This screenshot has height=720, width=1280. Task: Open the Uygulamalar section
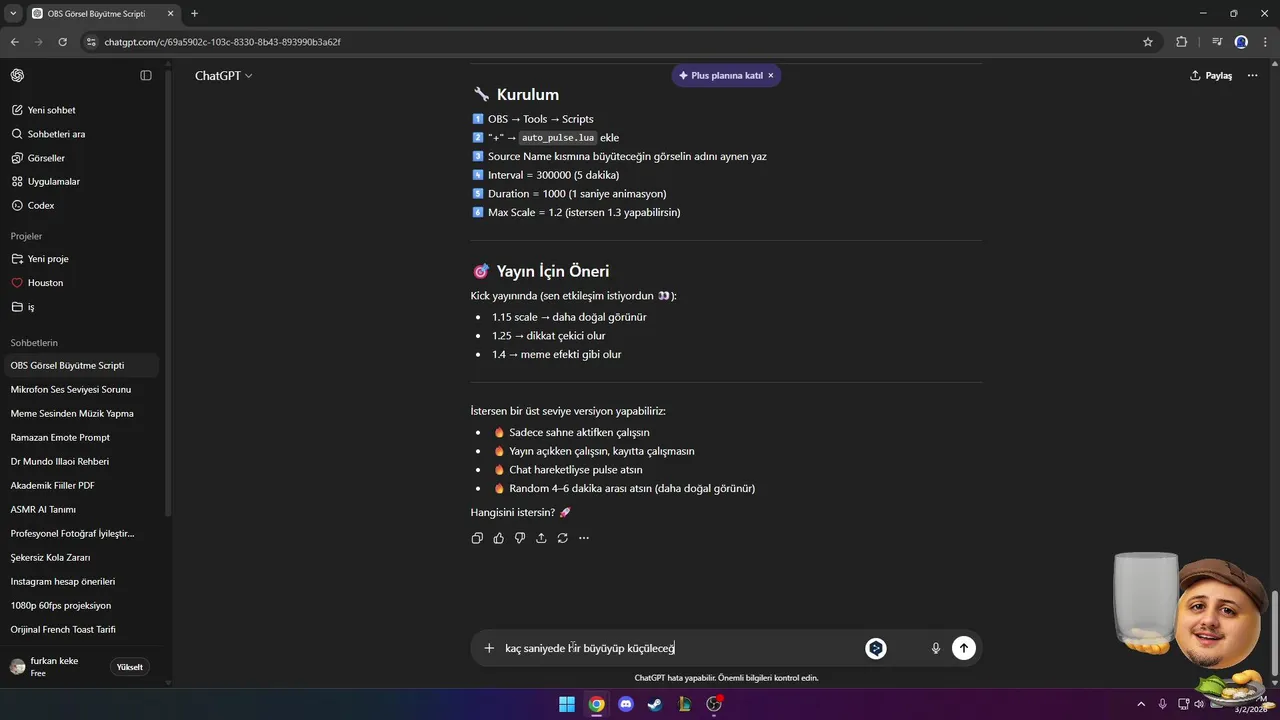(x=80, y=182)
